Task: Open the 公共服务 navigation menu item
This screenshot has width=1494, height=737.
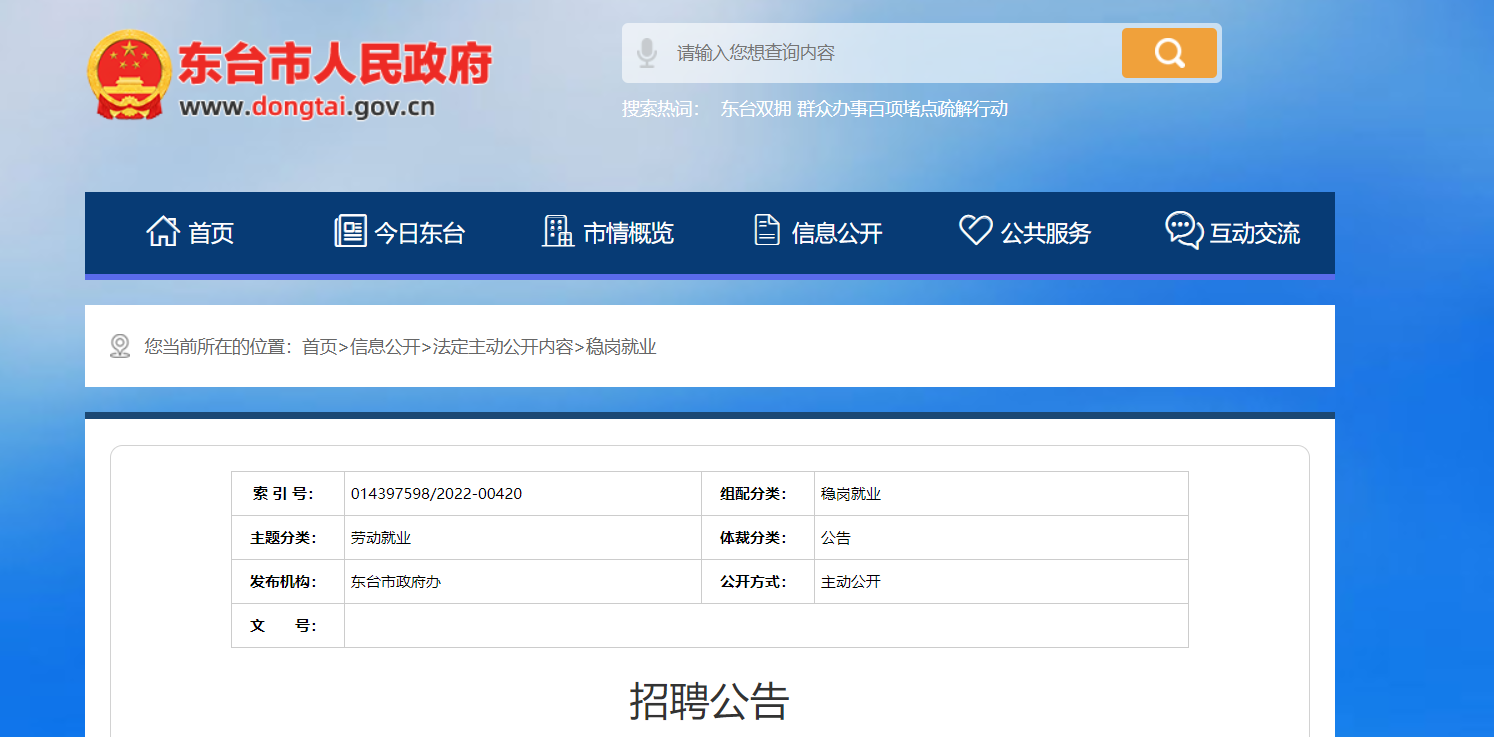Action: [x=1045, y=233]
